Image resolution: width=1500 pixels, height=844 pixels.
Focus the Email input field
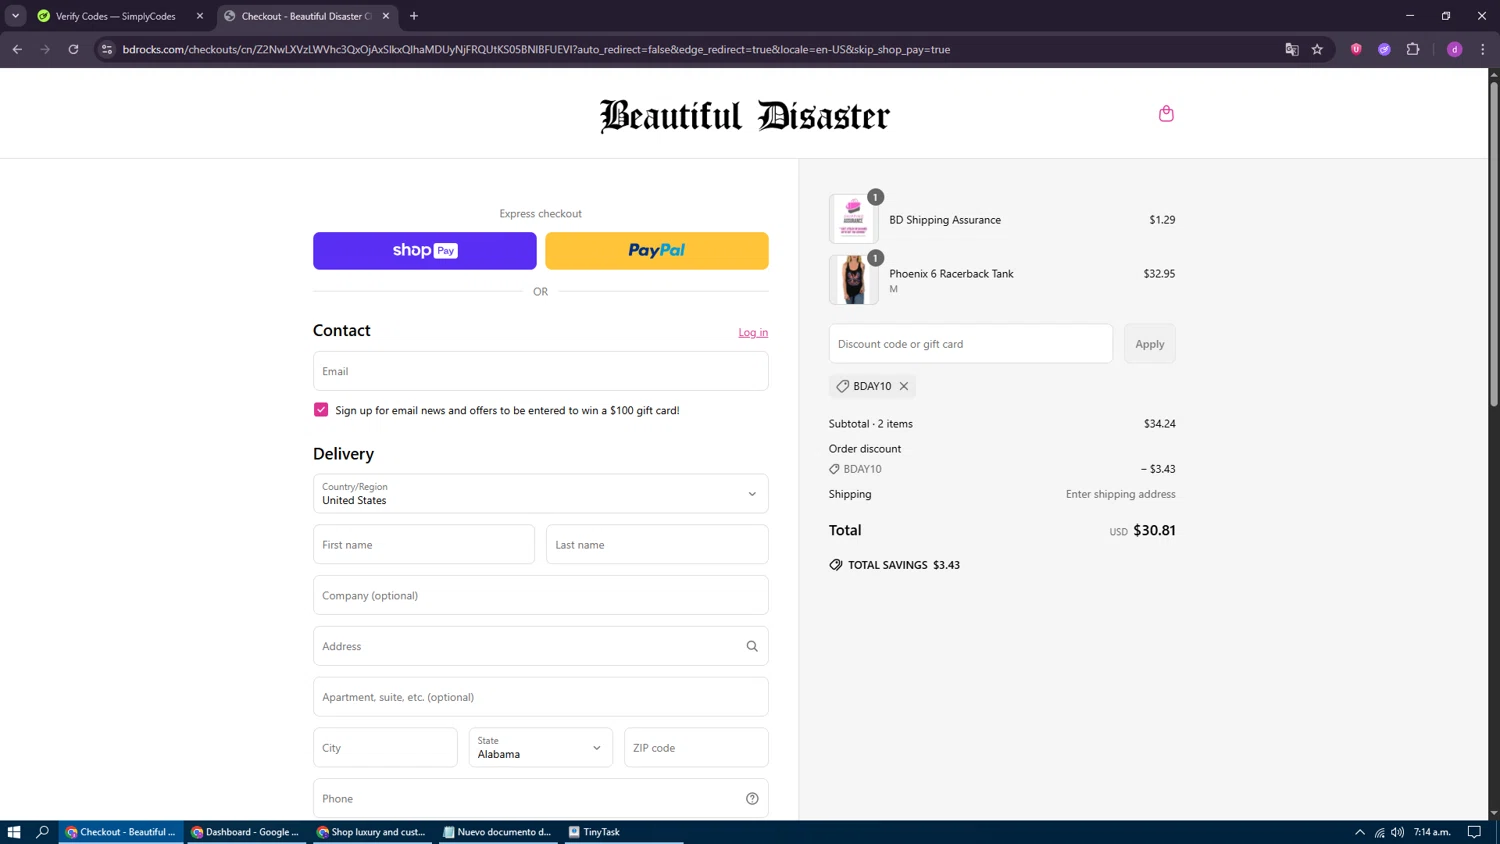pos(540,371)
